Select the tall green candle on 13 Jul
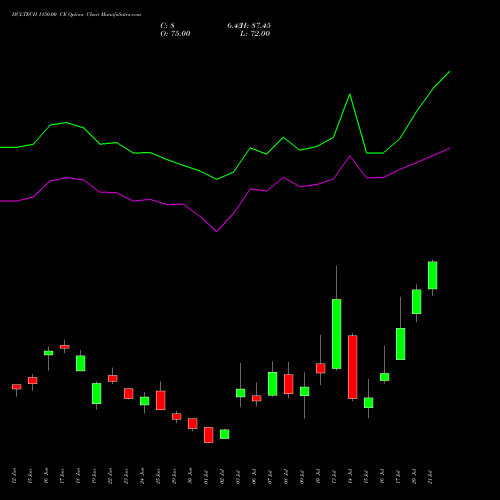This screenshot has width=500, height=500. [x=337, y=334]
